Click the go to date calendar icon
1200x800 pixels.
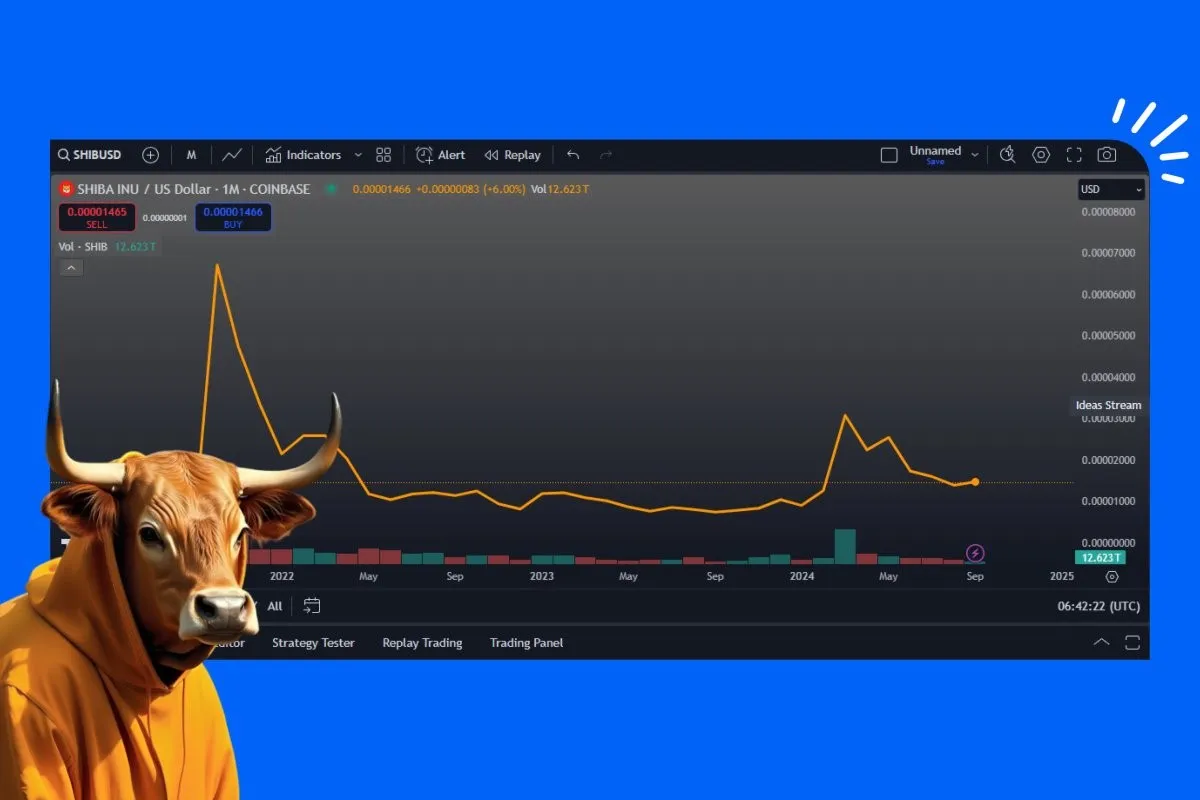click(x=312, y=606)
